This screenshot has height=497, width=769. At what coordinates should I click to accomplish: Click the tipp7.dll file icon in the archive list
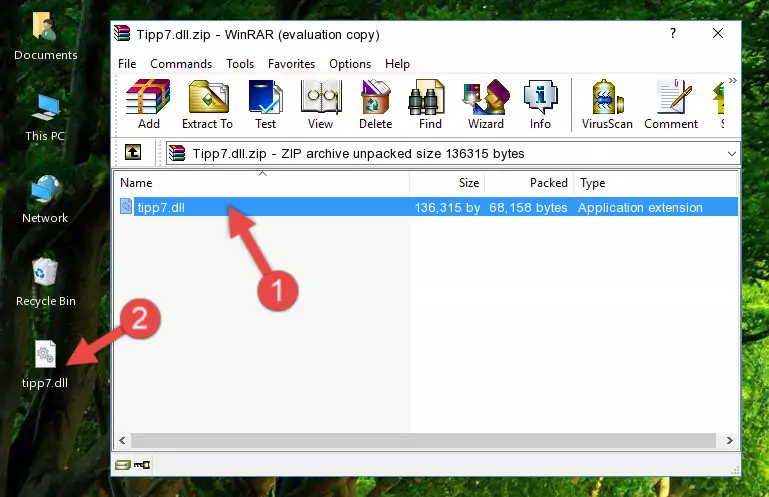click(126, 207)
